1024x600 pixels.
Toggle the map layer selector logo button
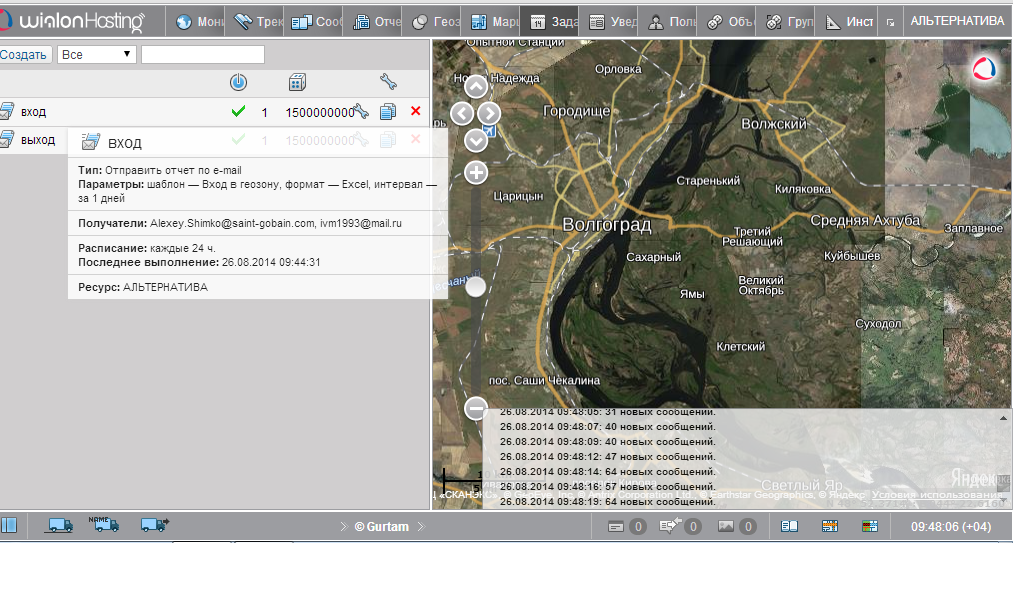984,69
